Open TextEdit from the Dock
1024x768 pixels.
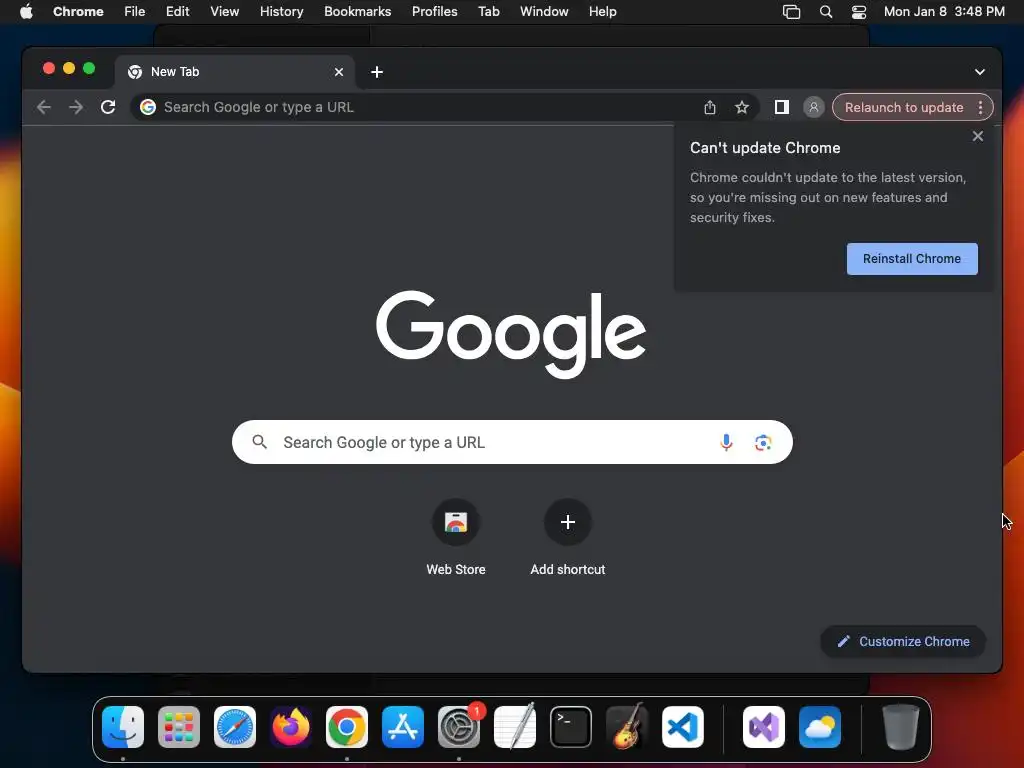pos(515,727)
